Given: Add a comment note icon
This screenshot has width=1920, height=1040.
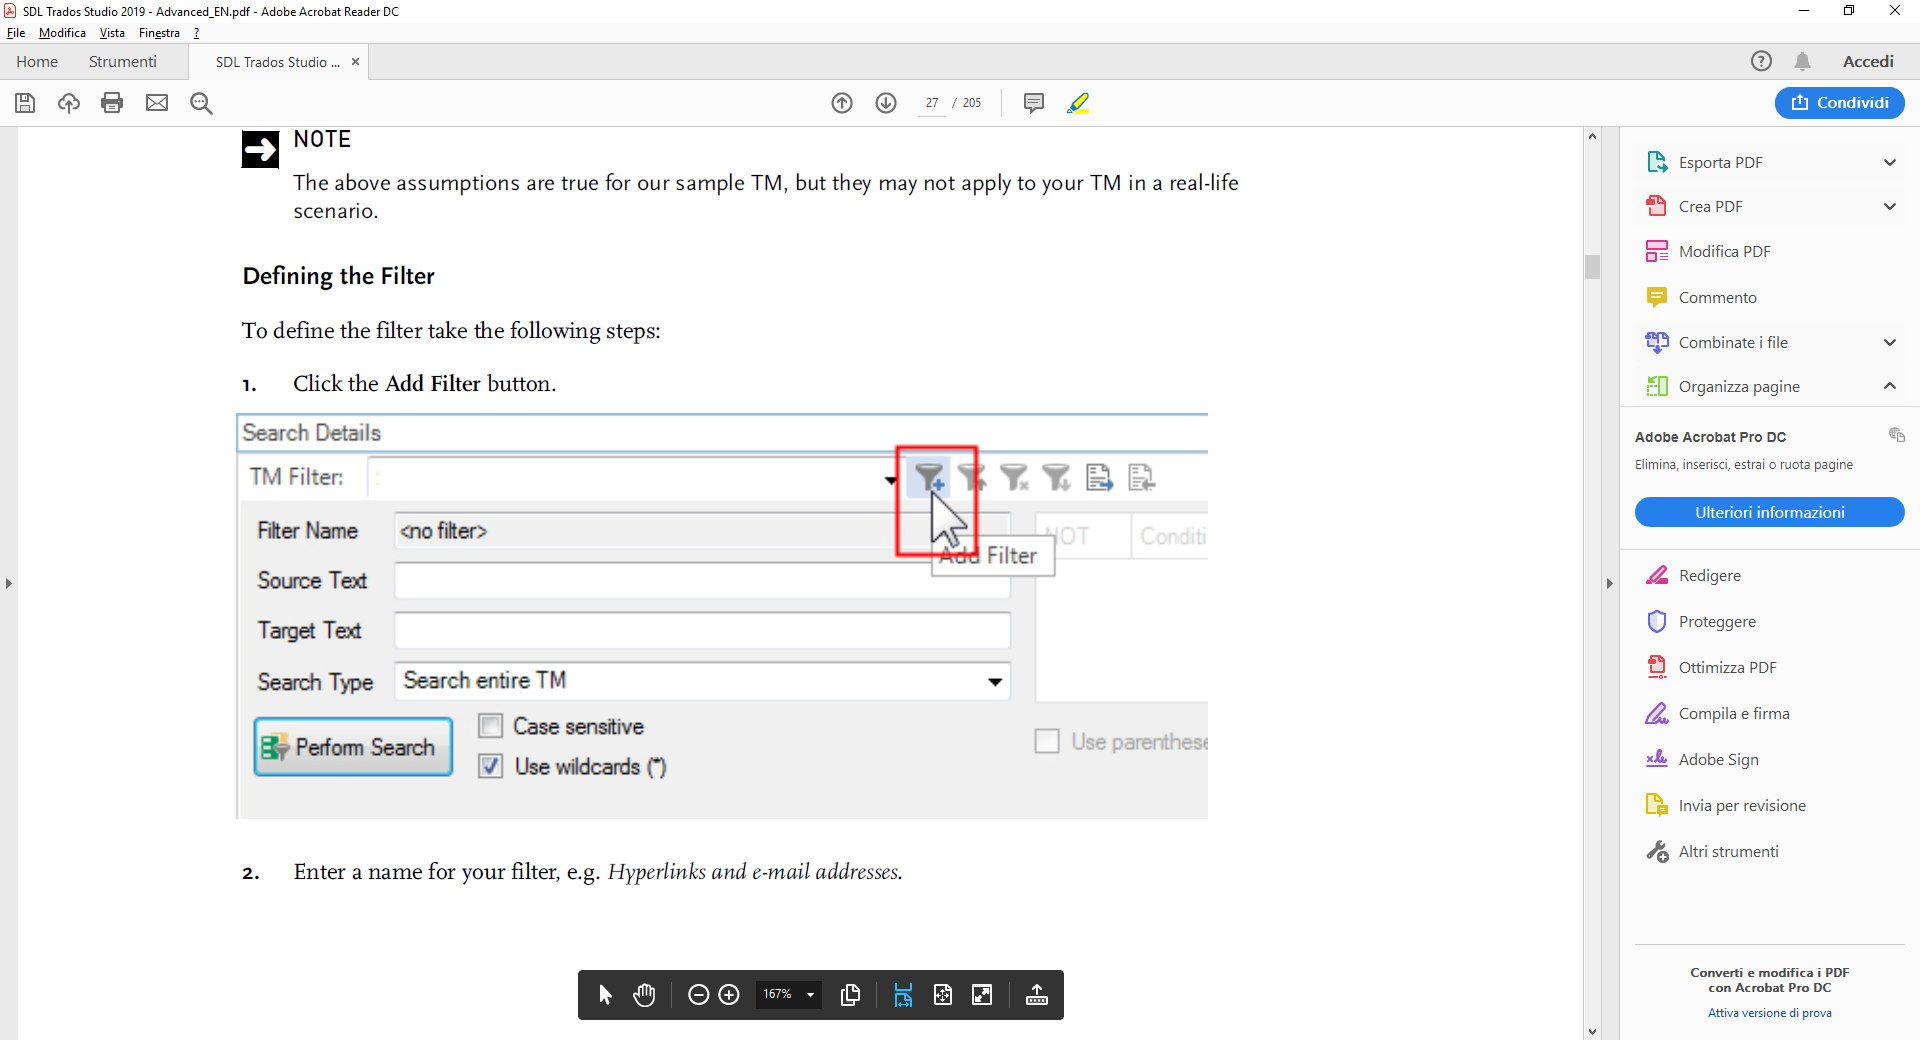Looking at the screenshot, I should 1034,103.
